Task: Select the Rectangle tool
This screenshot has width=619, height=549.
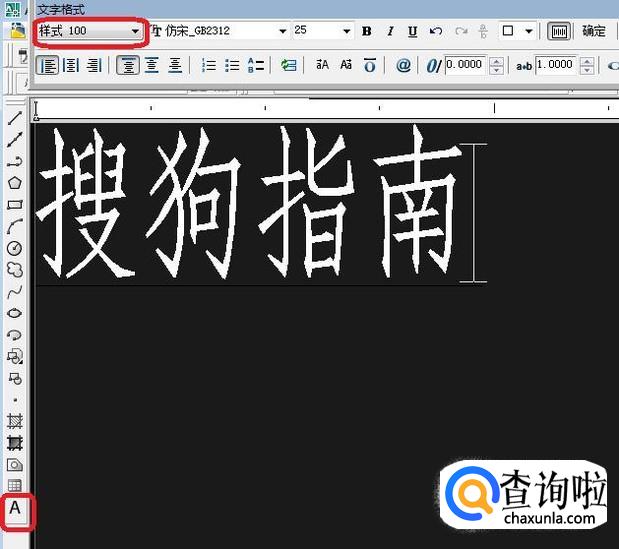Action: point(15,205)
